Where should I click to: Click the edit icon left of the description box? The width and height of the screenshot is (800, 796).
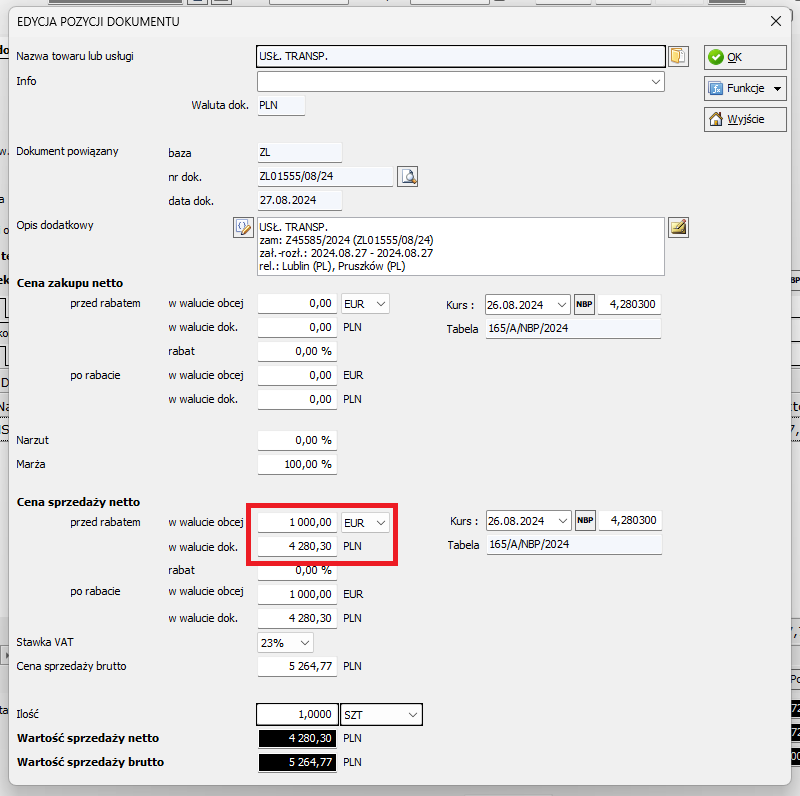(243, 227)
